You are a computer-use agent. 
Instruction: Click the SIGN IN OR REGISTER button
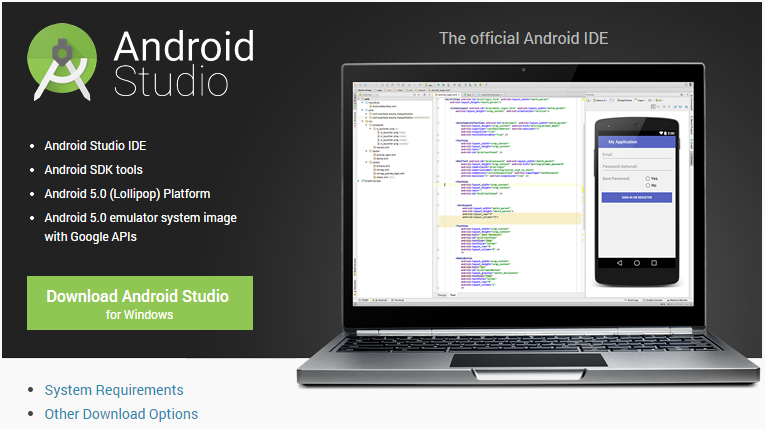click(637, 197)
